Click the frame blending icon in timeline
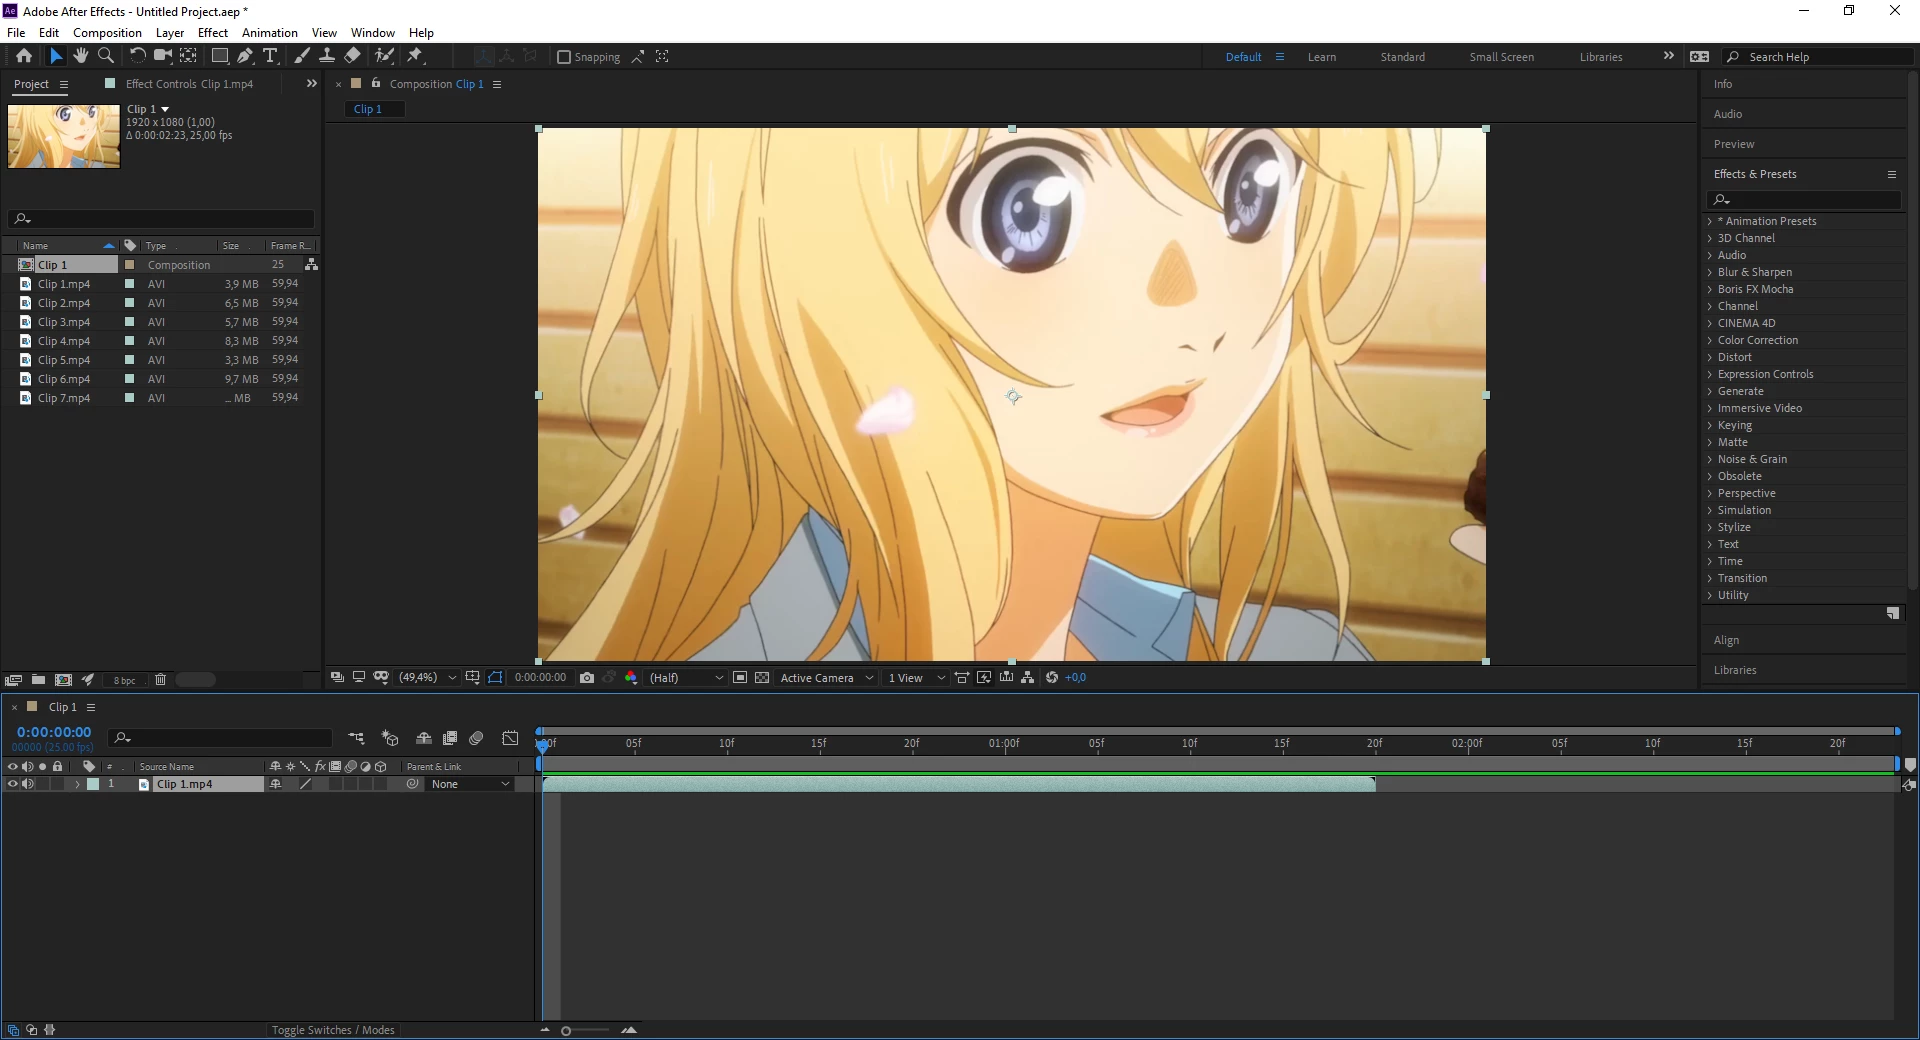Image resolution: width=1920 pixels, height=1040 pixels. click(x=450, y=738)
